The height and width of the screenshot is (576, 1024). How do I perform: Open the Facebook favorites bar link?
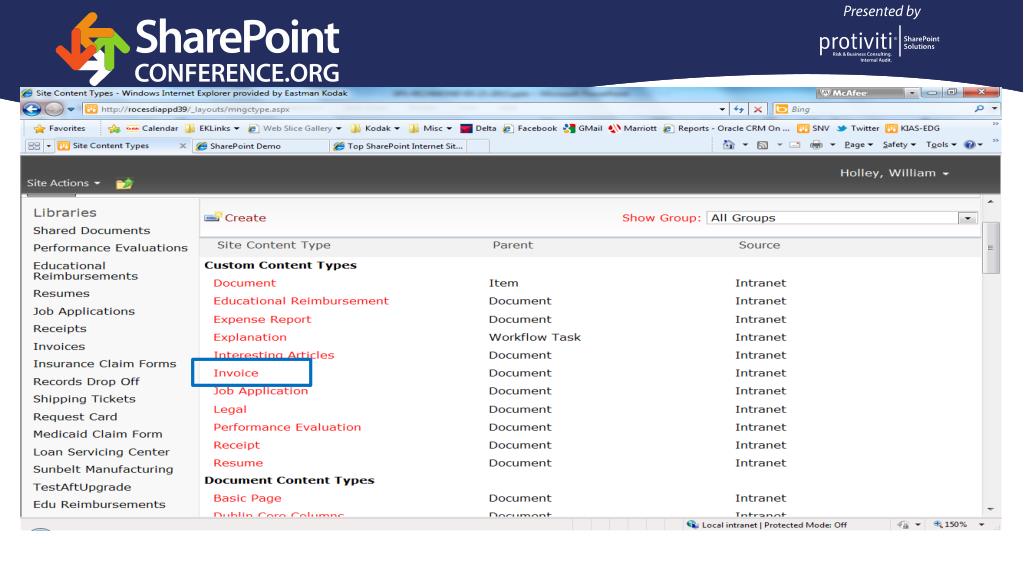tap(530, 128)
